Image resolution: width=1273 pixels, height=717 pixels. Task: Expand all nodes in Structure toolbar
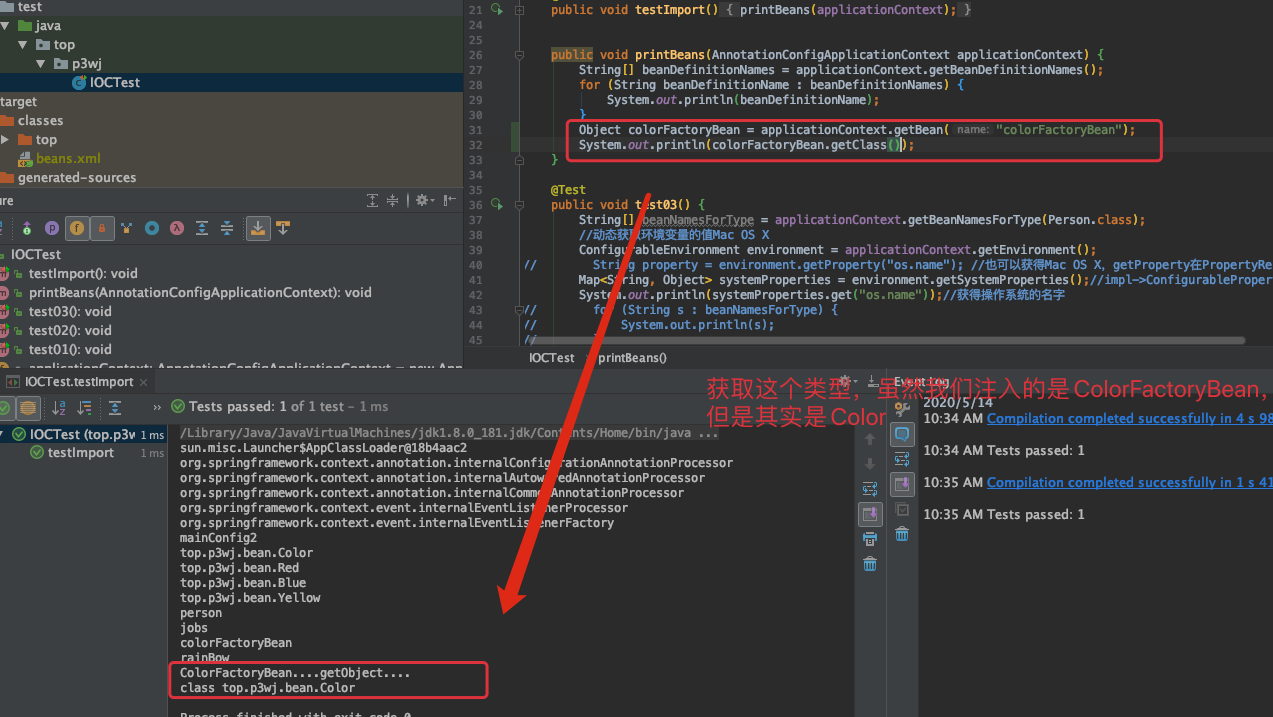pyautogui.click(x=202, y=229)
